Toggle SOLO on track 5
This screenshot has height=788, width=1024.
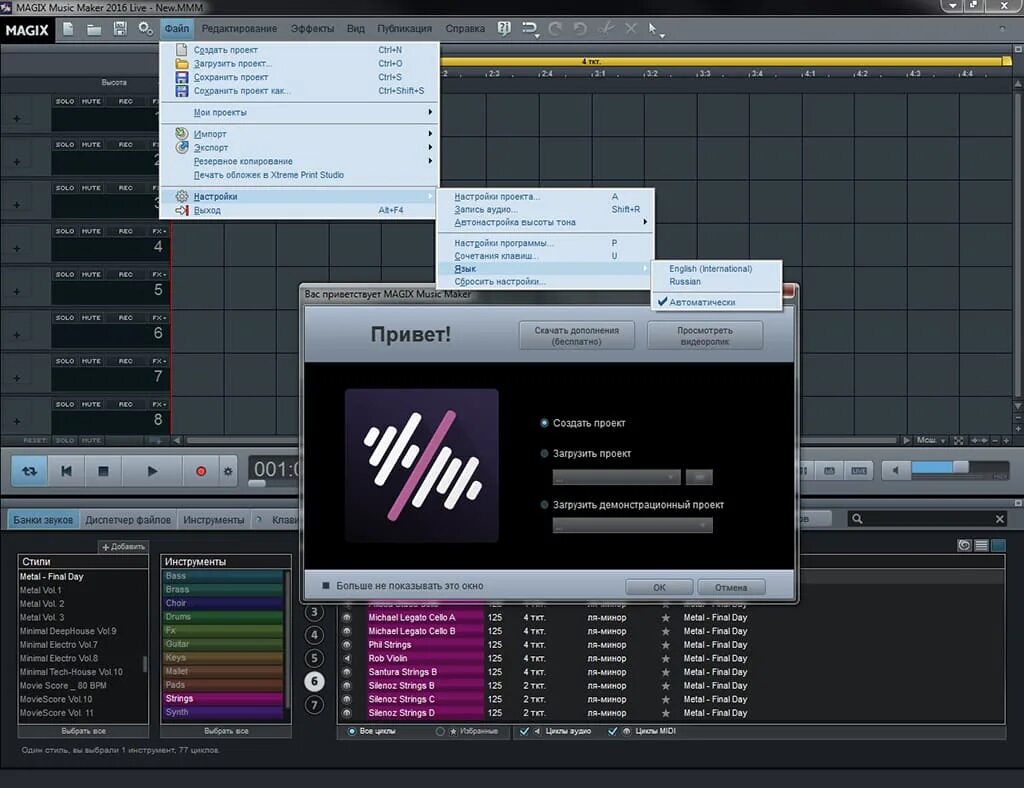pyautogui.click(x=65, y=275)
